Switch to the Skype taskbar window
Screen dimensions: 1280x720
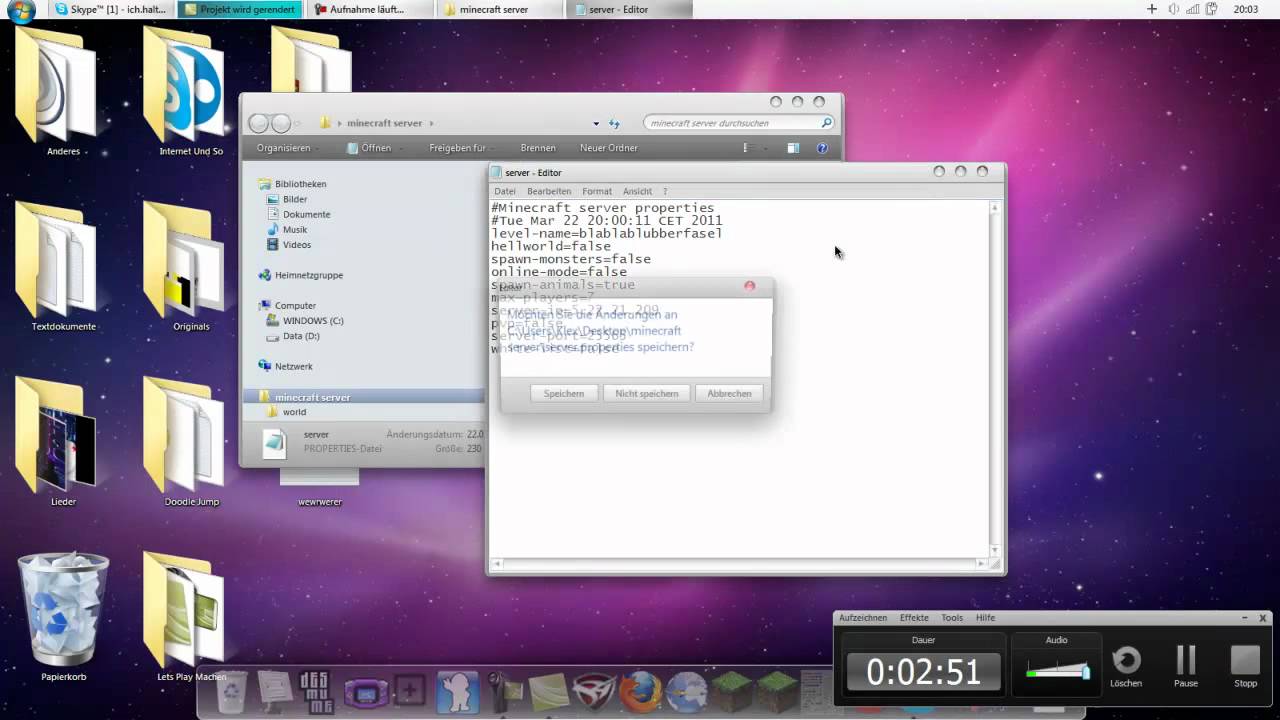[x=110, y=10]
